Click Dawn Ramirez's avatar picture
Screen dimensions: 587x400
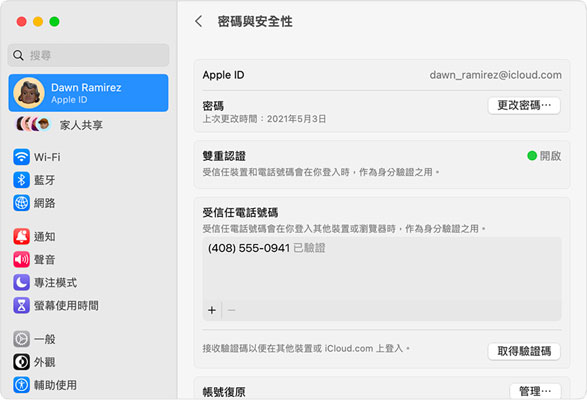(29, 93)
